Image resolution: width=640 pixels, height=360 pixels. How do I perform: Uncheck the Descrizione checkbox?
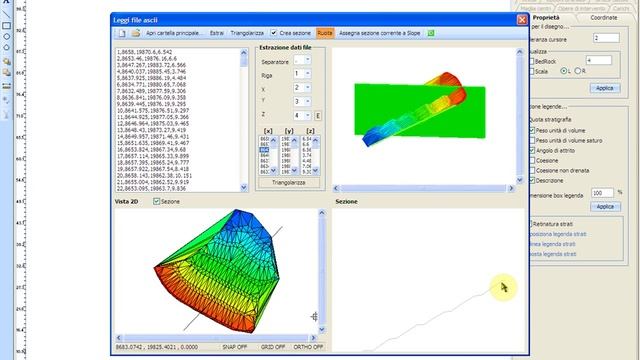point(531,180)
